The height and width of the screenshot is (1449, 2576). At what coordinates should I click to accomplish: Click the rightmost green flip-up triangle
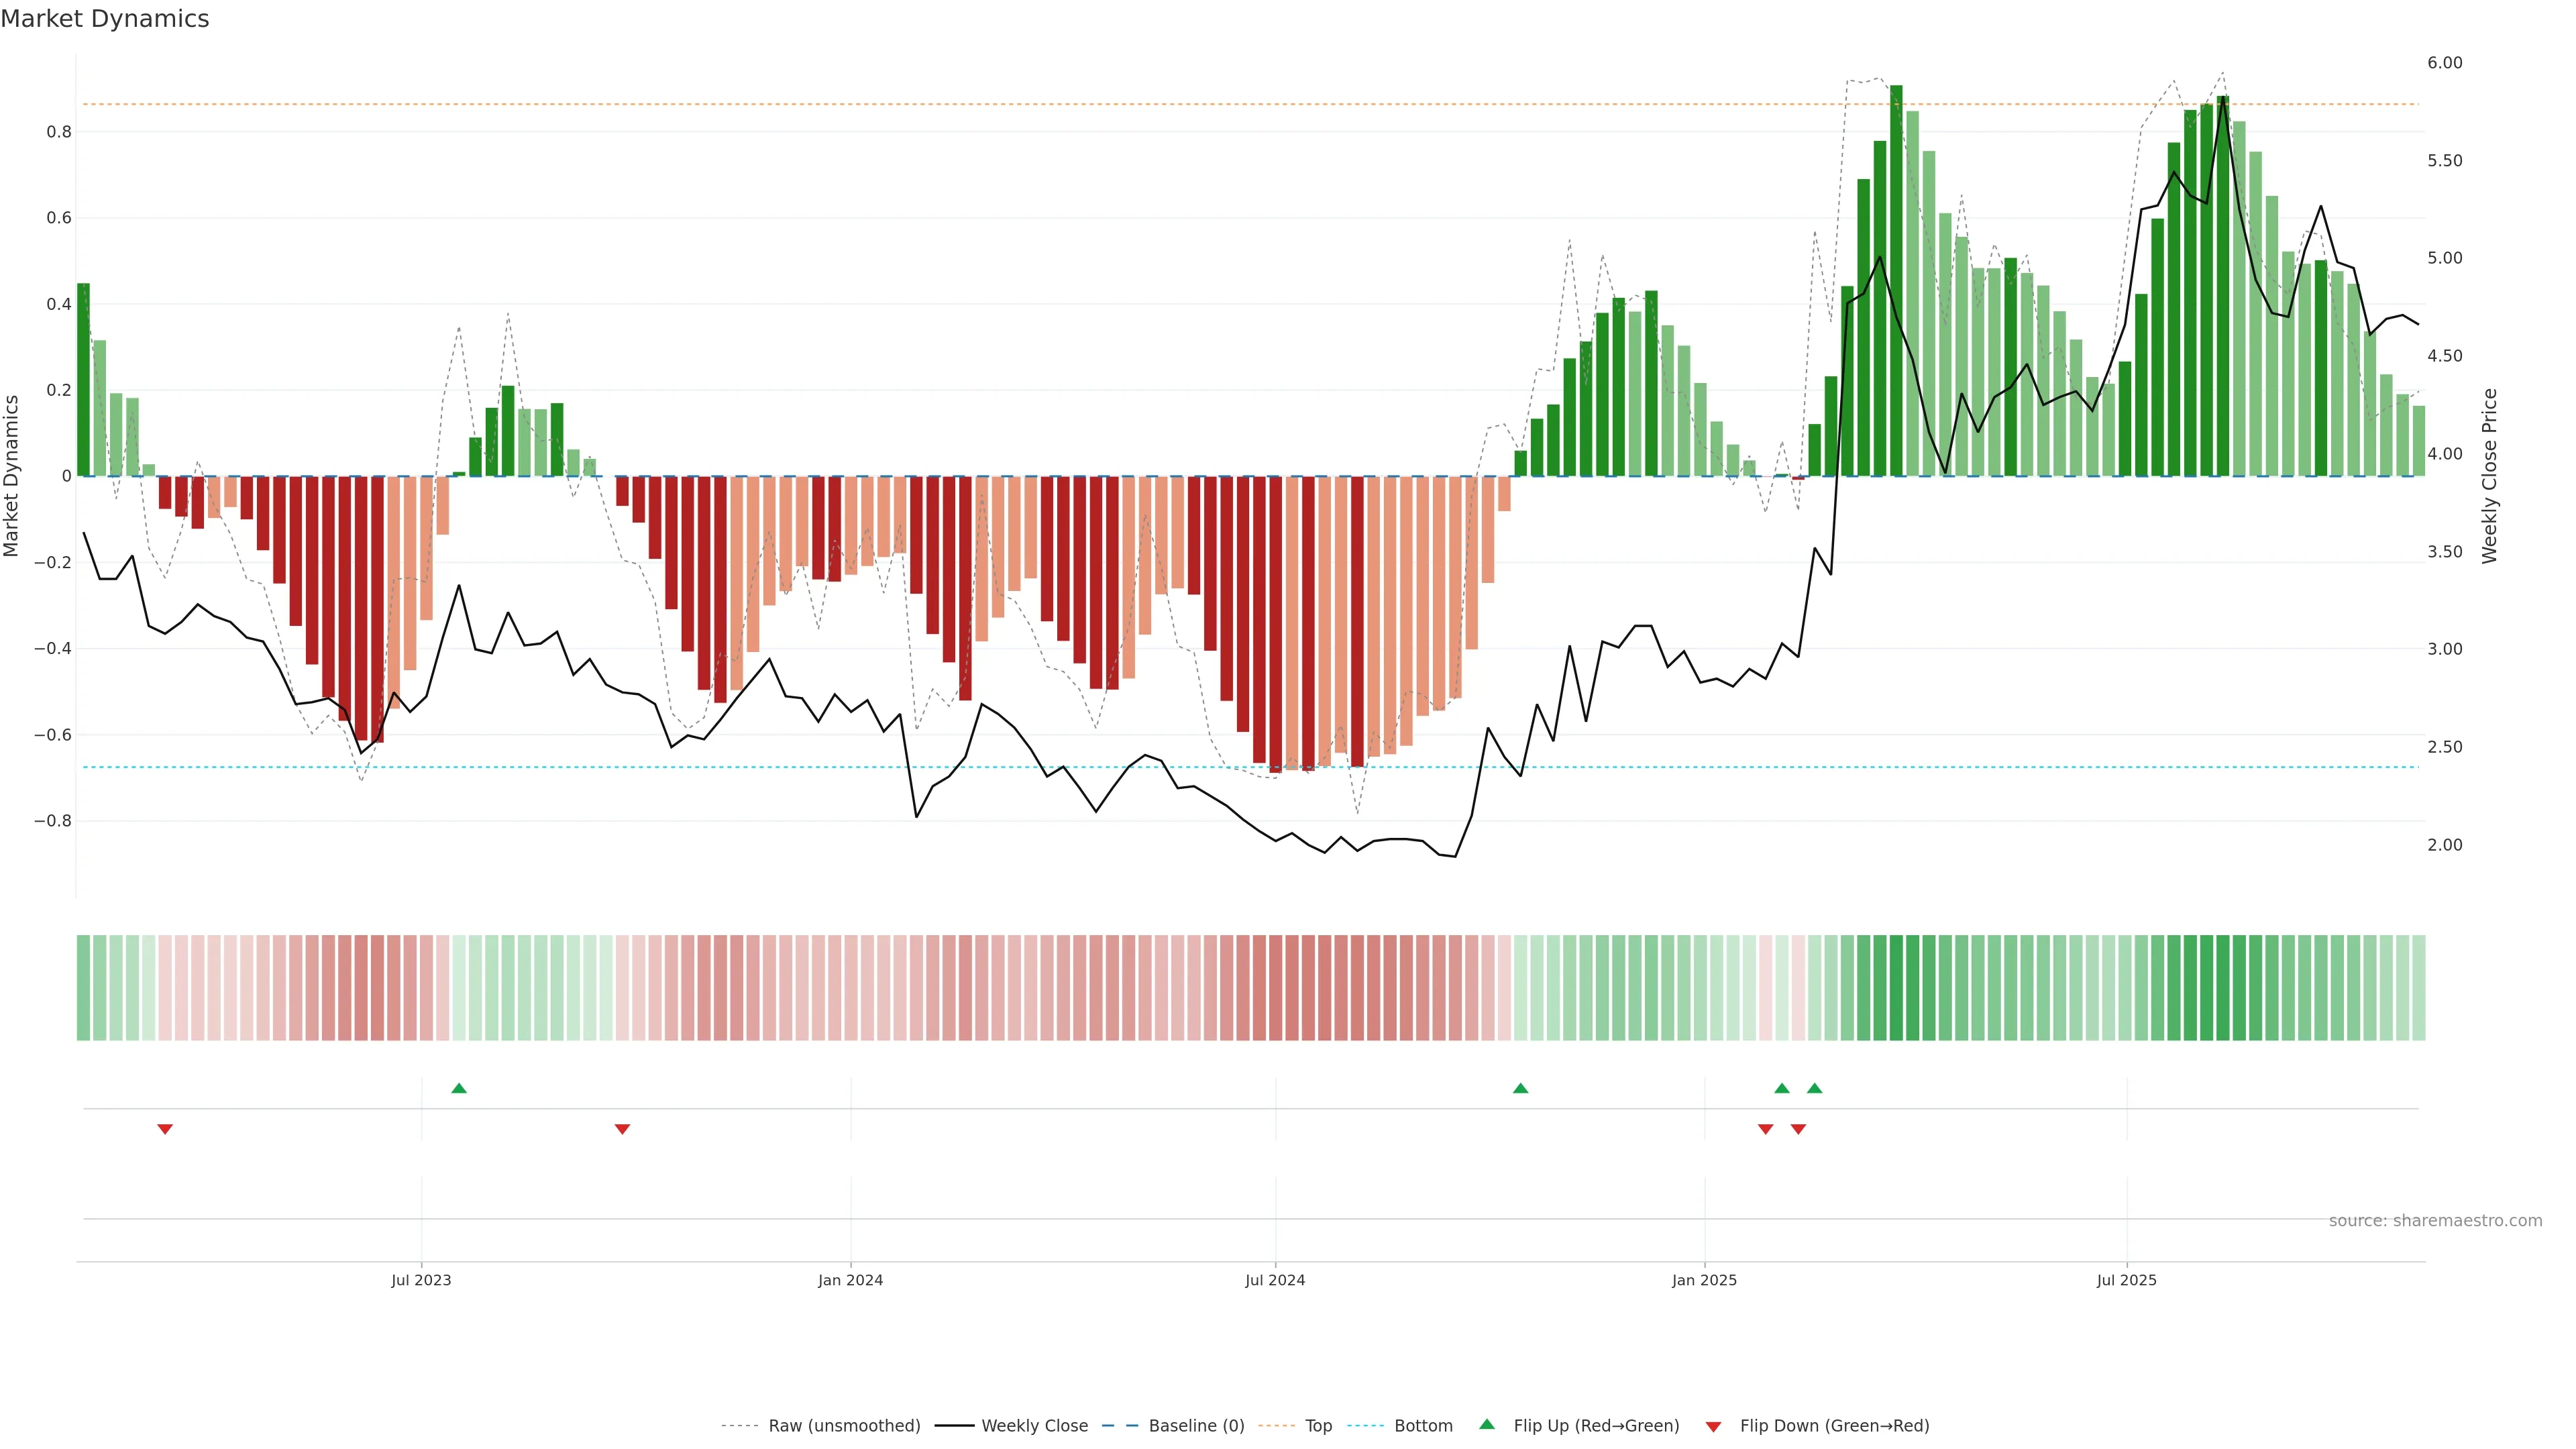click(x=1814, y=1088)
